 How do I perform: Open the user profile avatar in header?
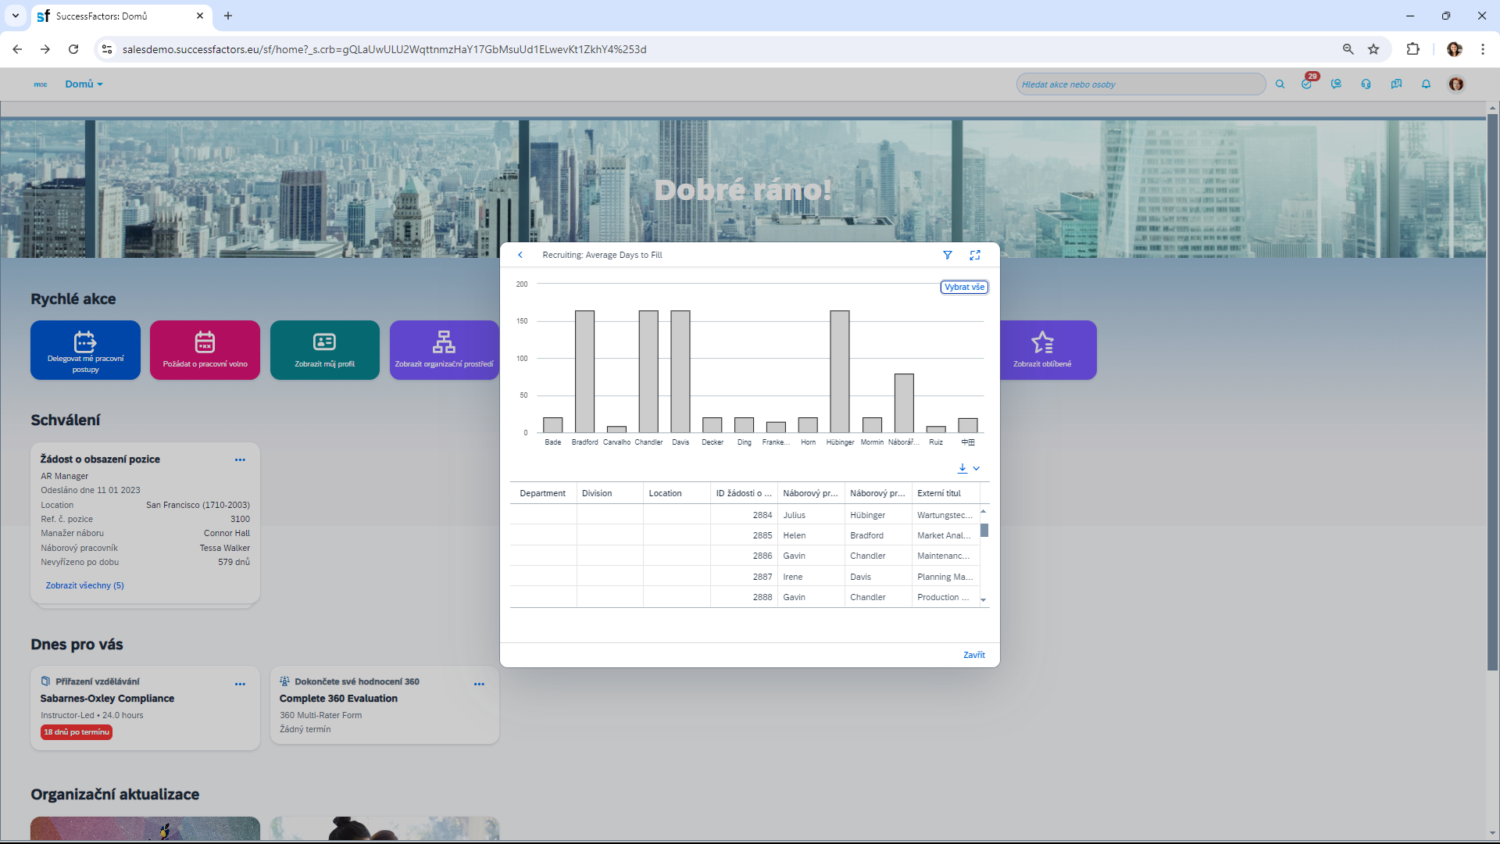[1456, 84]
